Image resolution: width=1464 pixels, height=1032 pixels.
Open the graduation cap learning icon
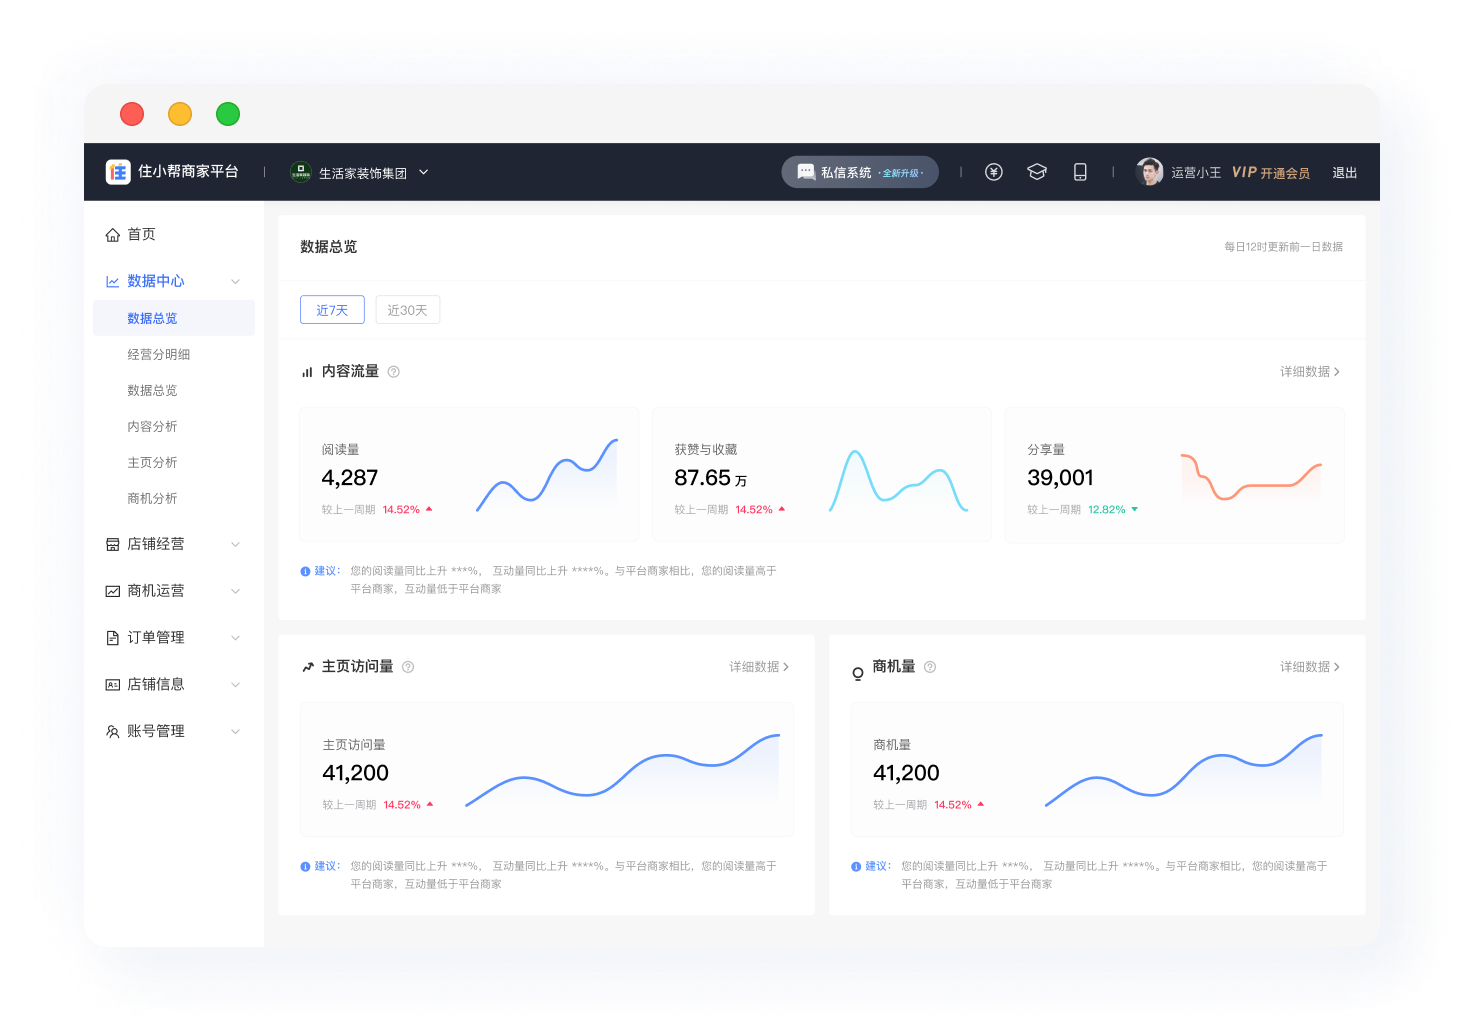pyautogui.click(x=1037, y=172)
